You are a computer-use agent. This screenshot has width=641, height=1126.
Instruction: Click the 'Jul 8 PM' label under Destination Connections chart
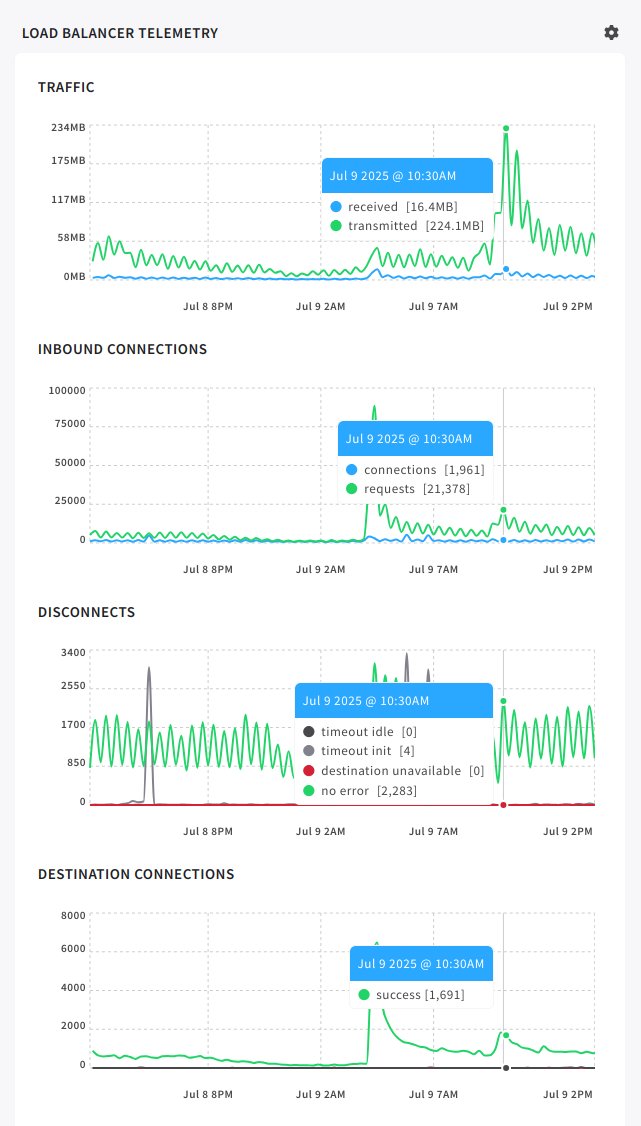click(208, 1095)
